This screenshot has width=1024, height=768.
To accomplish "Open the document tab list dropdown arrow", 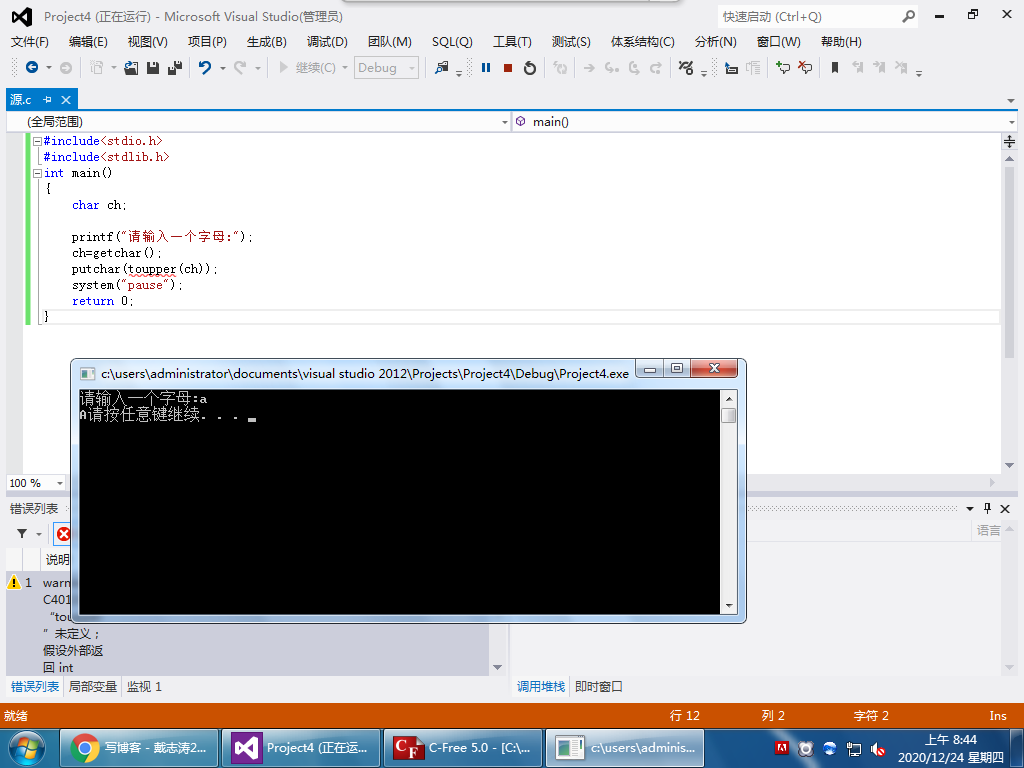I will pyautogui.click(x=1010, y=101).
